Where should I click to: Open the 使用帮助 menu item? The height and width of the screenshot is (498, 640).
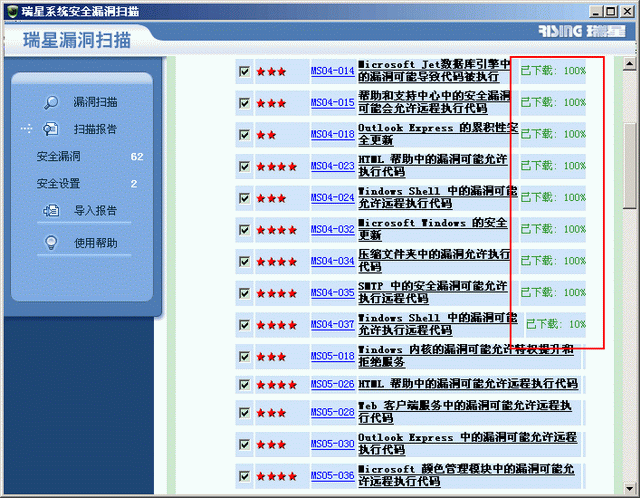tap(96, 243)
